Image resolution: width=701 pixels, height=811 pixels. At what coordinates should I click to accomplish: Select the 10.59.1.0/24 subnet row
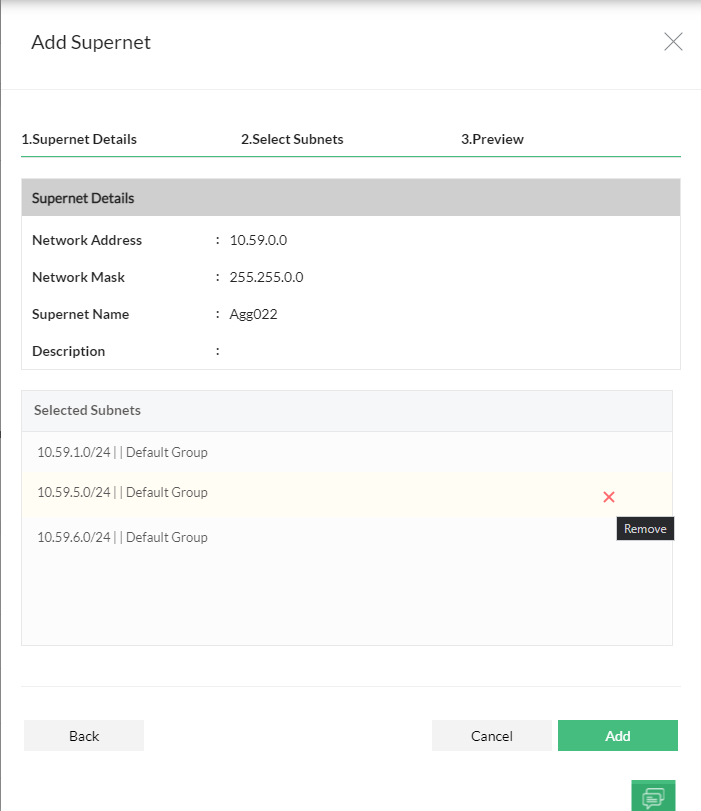tap(123, 452)
